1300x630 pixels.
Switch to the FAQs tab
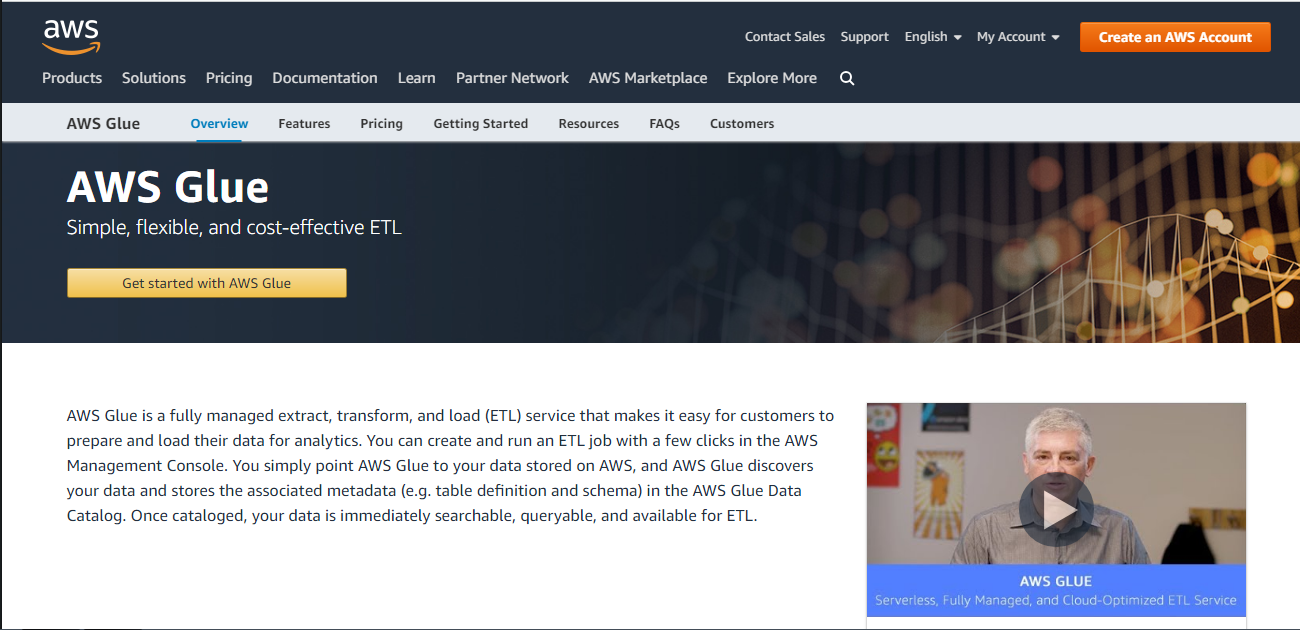coord(664,124)
